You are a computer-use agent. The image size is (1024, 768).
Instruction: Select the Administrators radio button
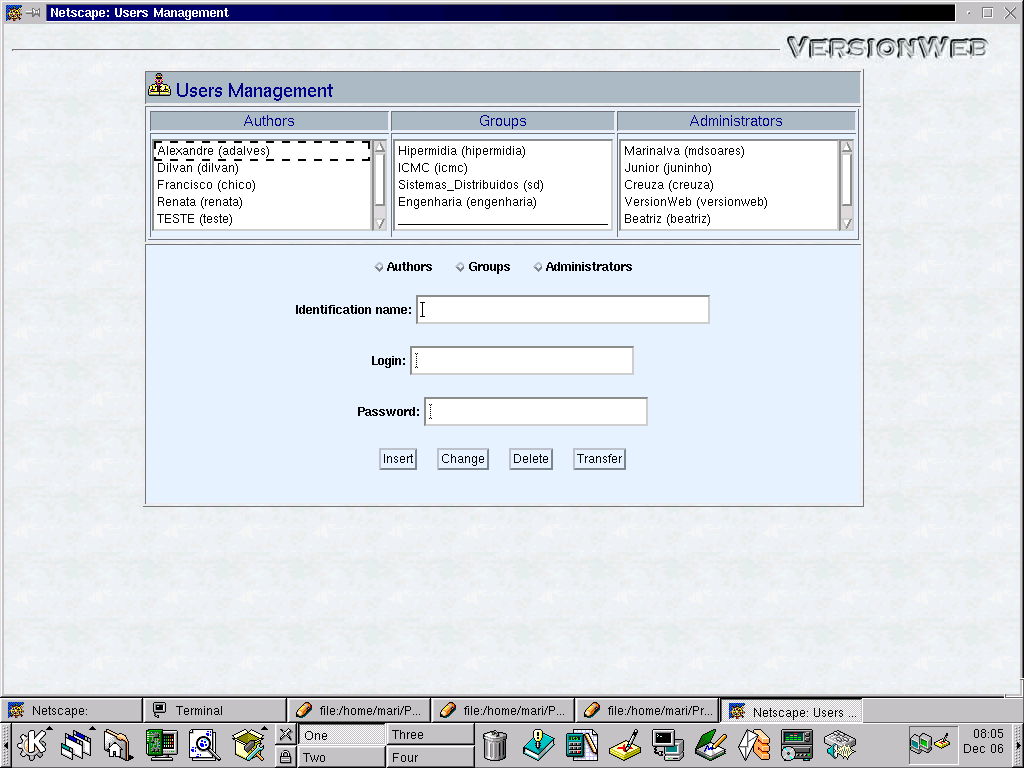click(x=537, y=266)
